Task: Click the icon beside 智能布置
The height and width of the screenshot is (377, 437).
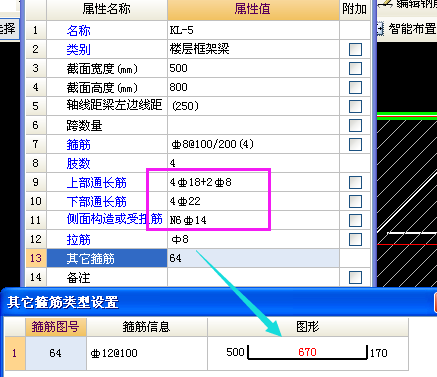Action: (x=380, y=29)
